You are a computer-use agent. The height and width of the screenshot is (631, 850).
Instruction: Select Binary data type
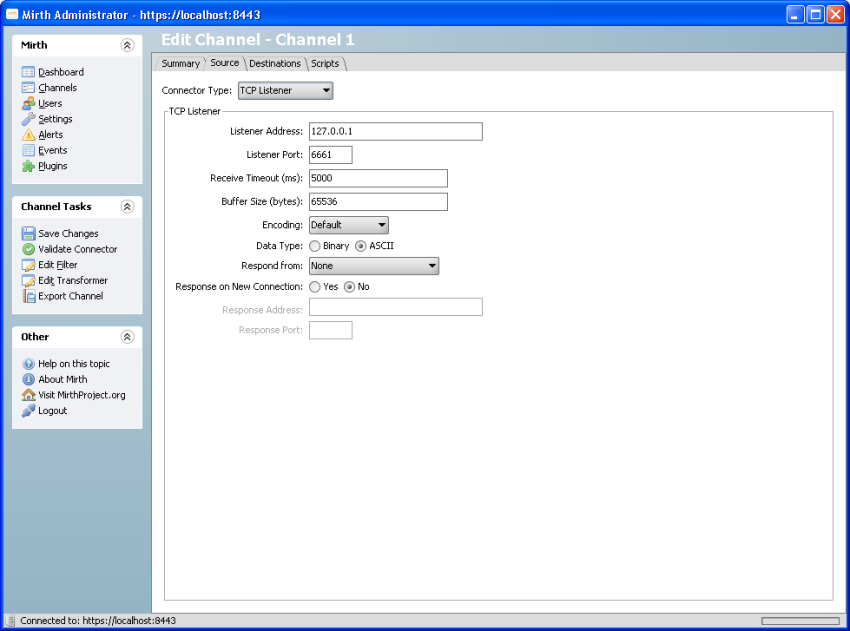coord(315,246)
